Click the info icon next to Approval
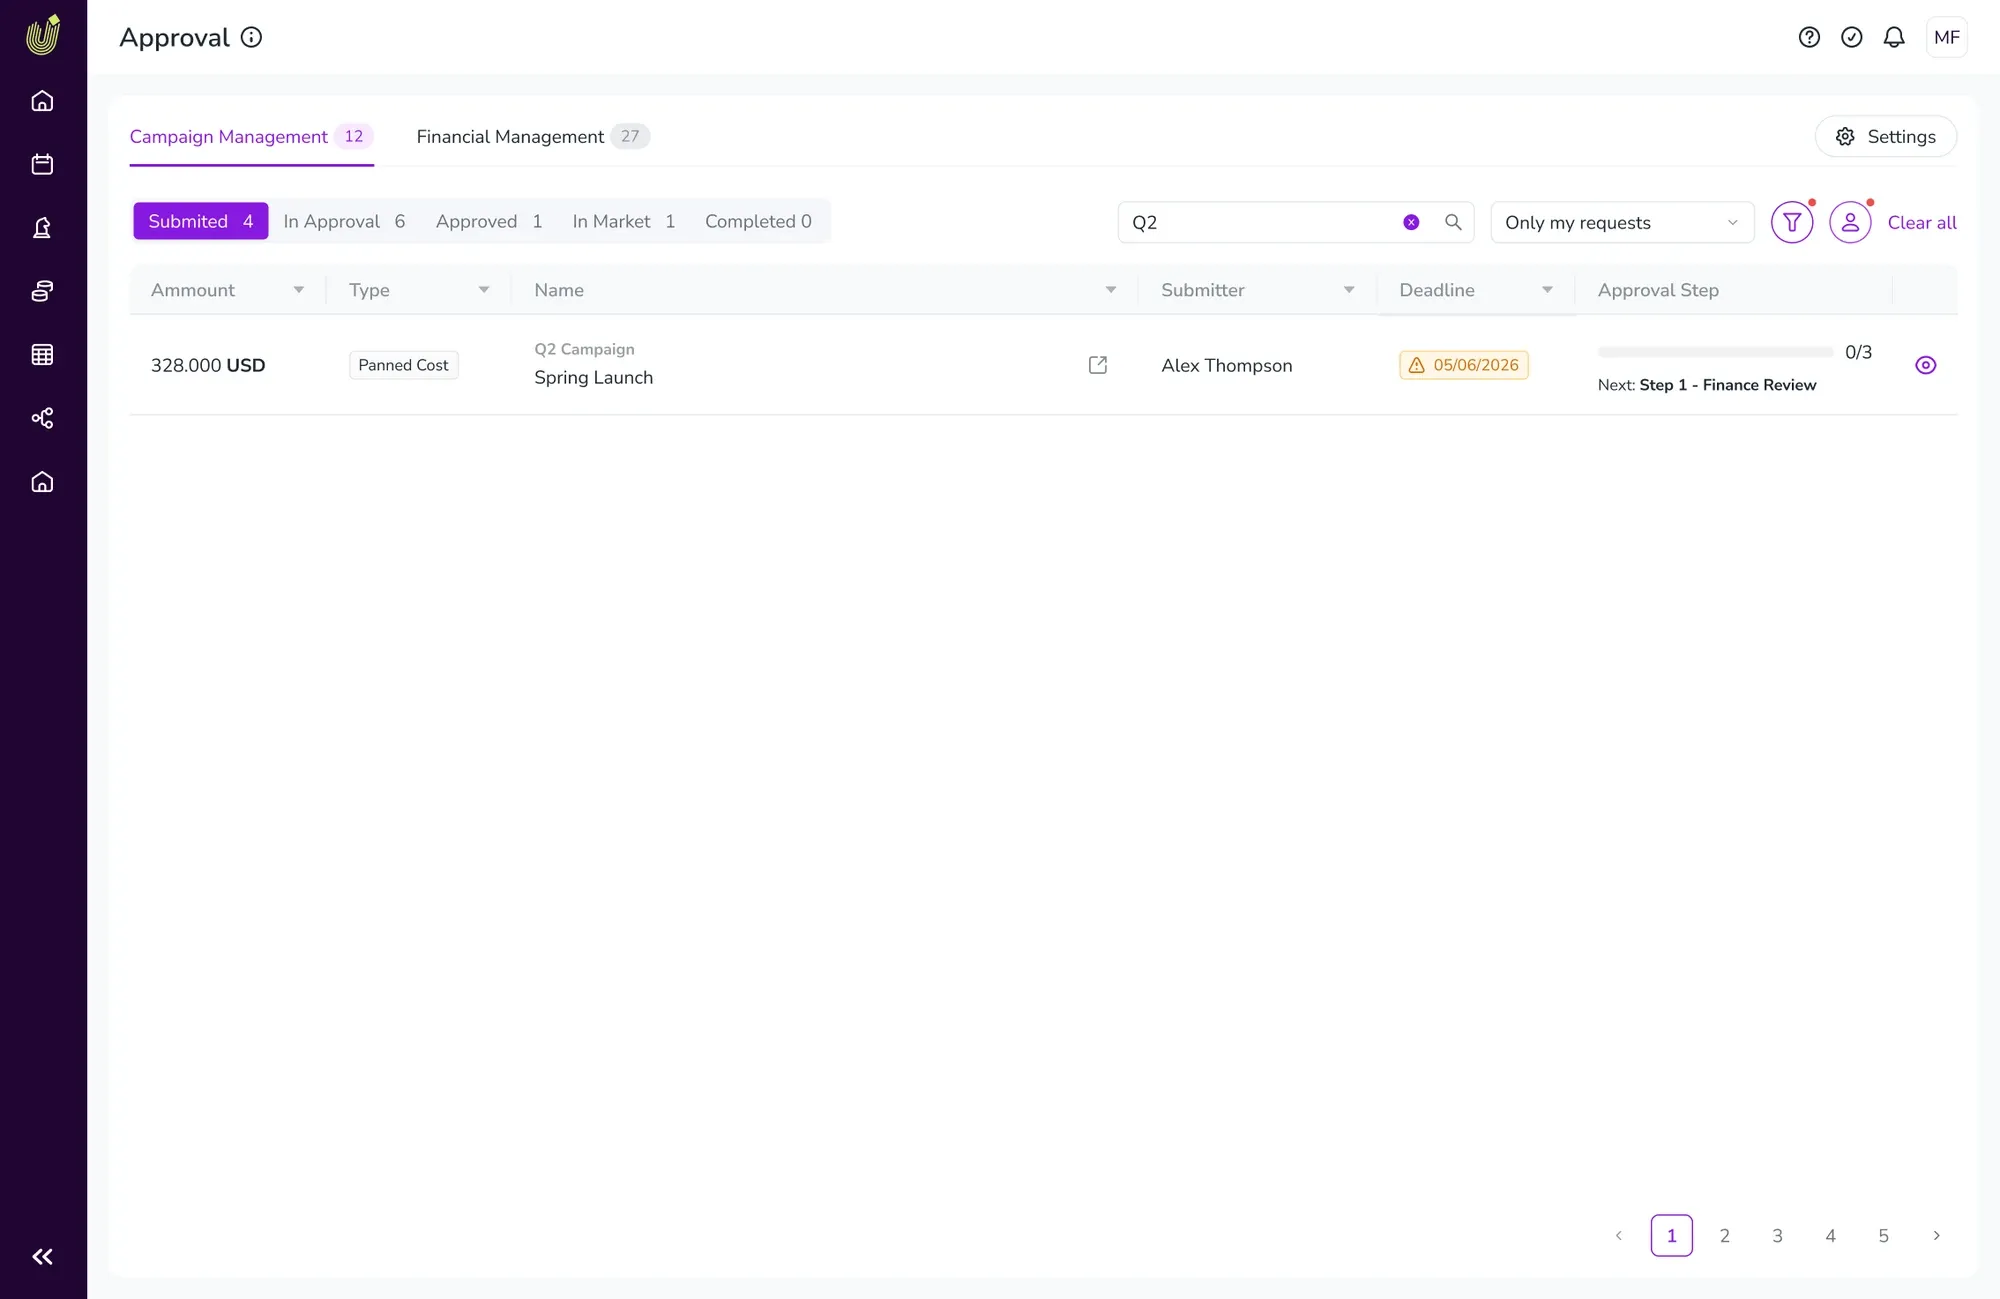 tap(252, 37)
